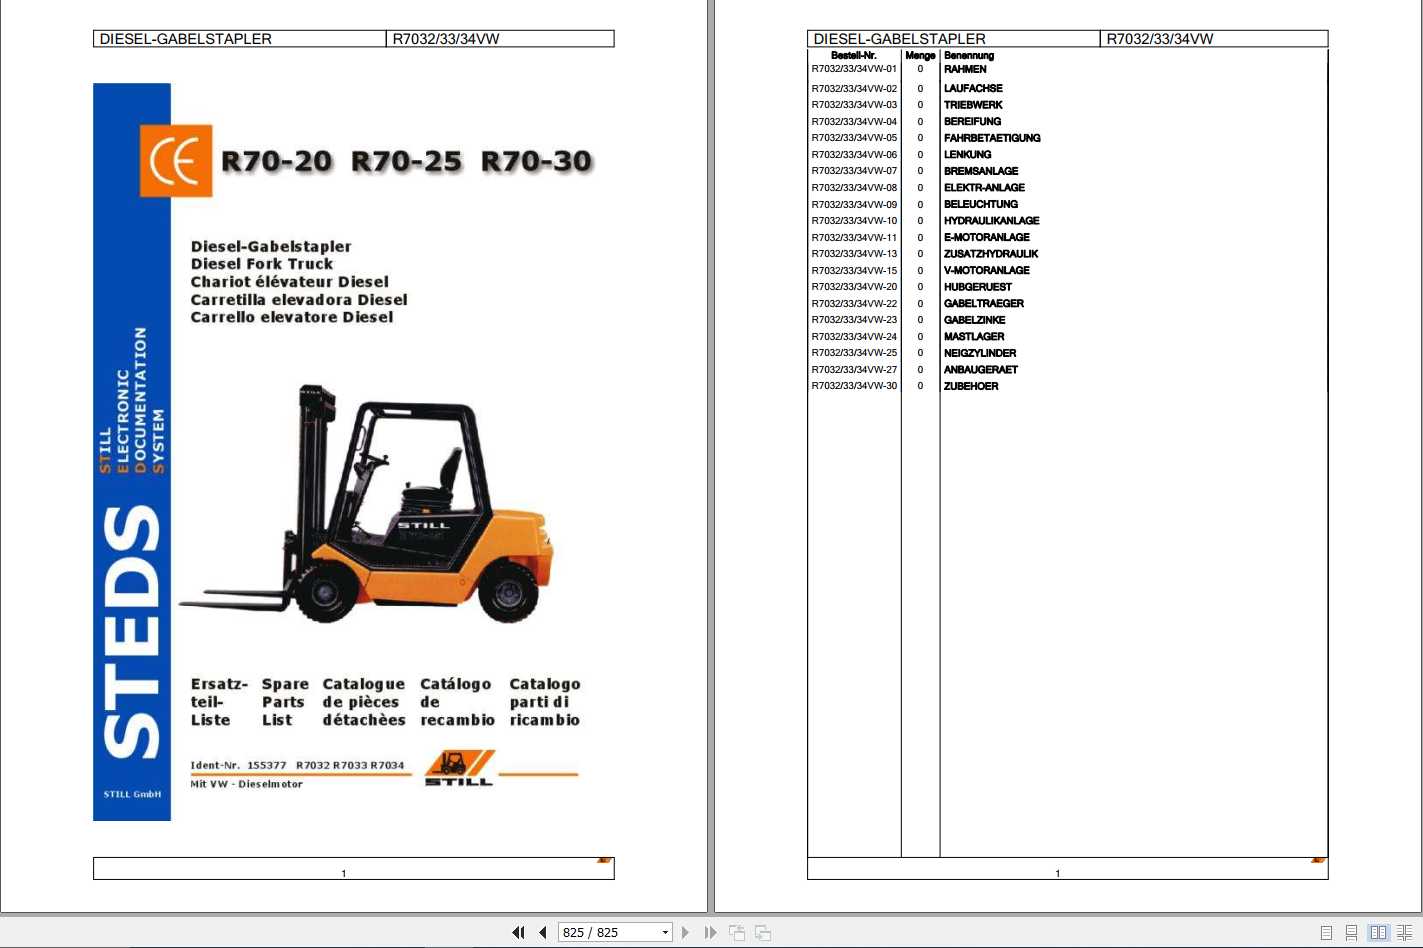1423x948 pixels.
Task: Go to the first page
Action: (518, 932)
